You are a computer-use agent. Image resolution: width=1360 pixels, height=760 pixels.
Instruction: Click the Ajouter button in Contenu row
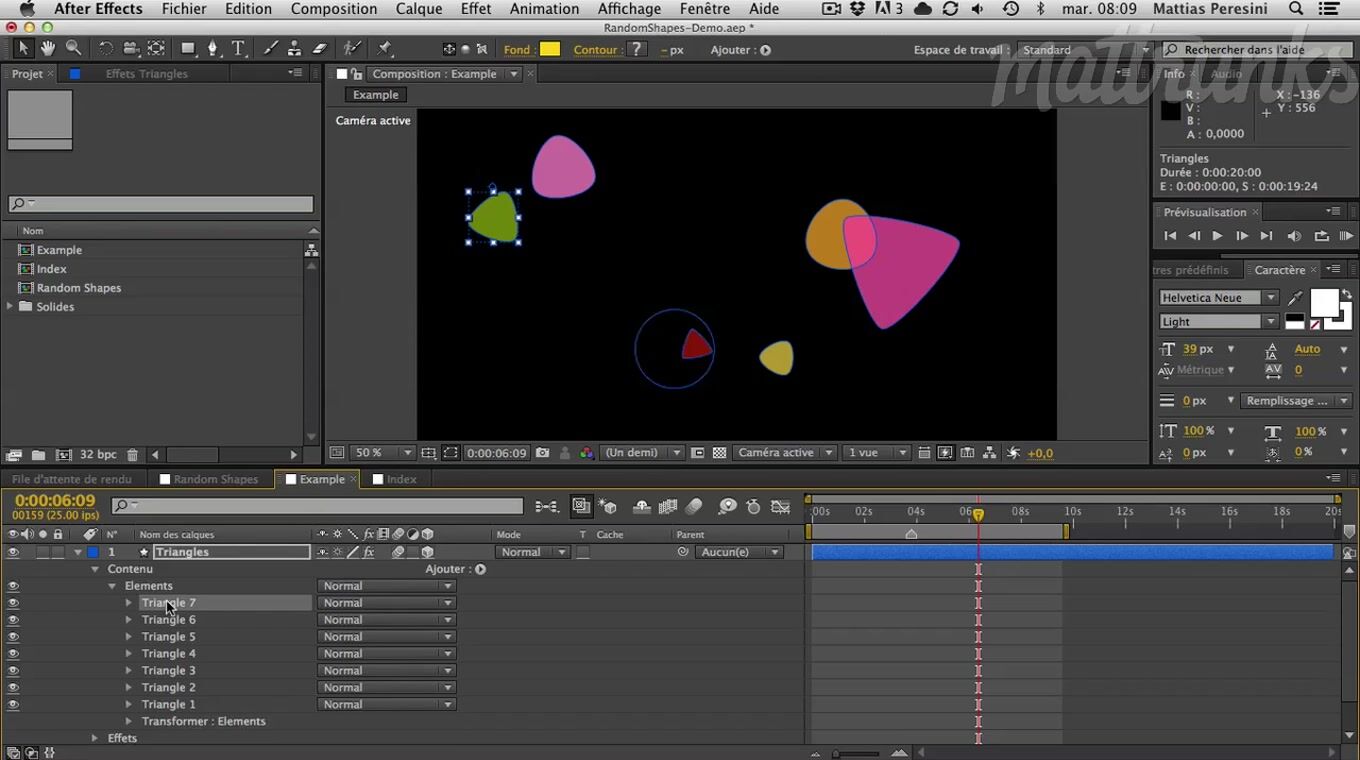pos(480,569)
